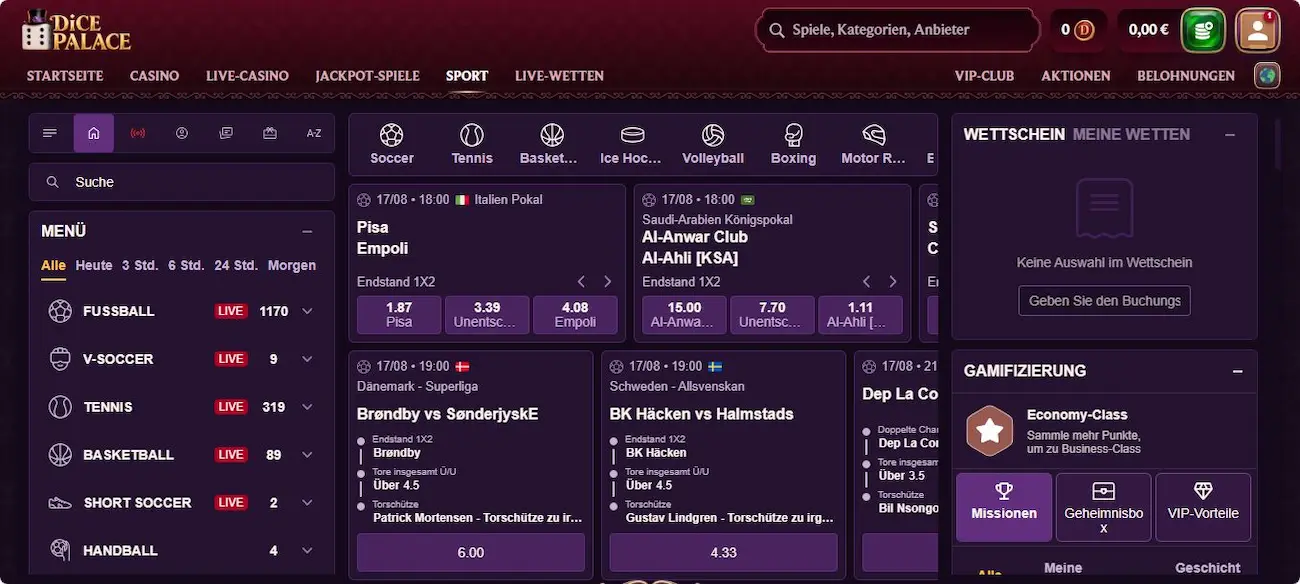Viewport: 1300px width, 584px height.
Task: Click the player profile icon in the toolbar
Action: coord(182,133)
